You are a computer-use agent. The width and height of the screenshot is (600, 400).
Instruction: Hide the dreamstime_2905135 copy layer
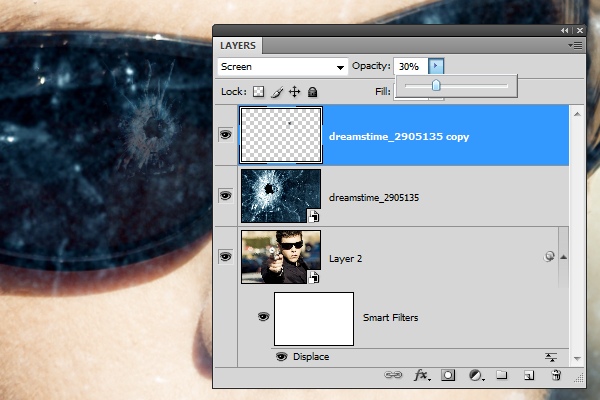[x=226, y=135]
